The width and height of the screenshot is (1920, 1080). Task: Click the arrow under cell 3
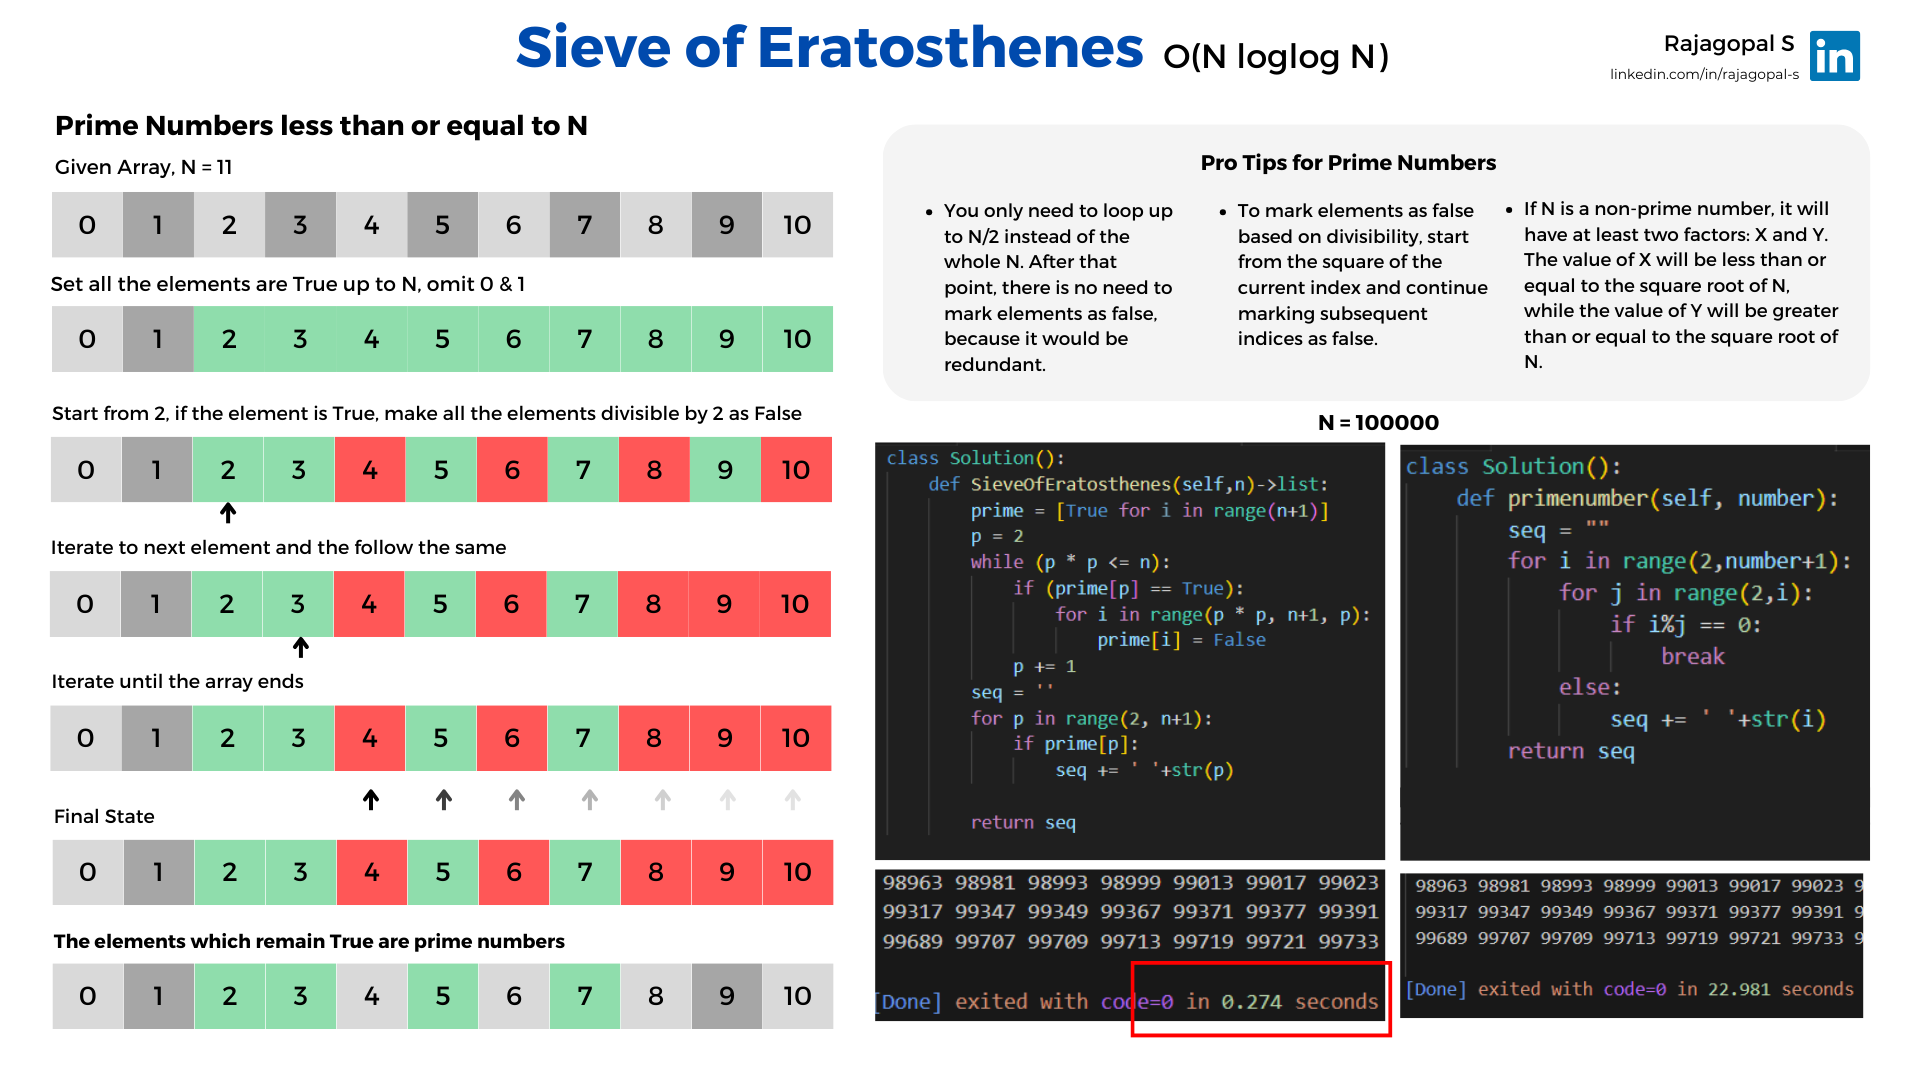click(300, 648)
